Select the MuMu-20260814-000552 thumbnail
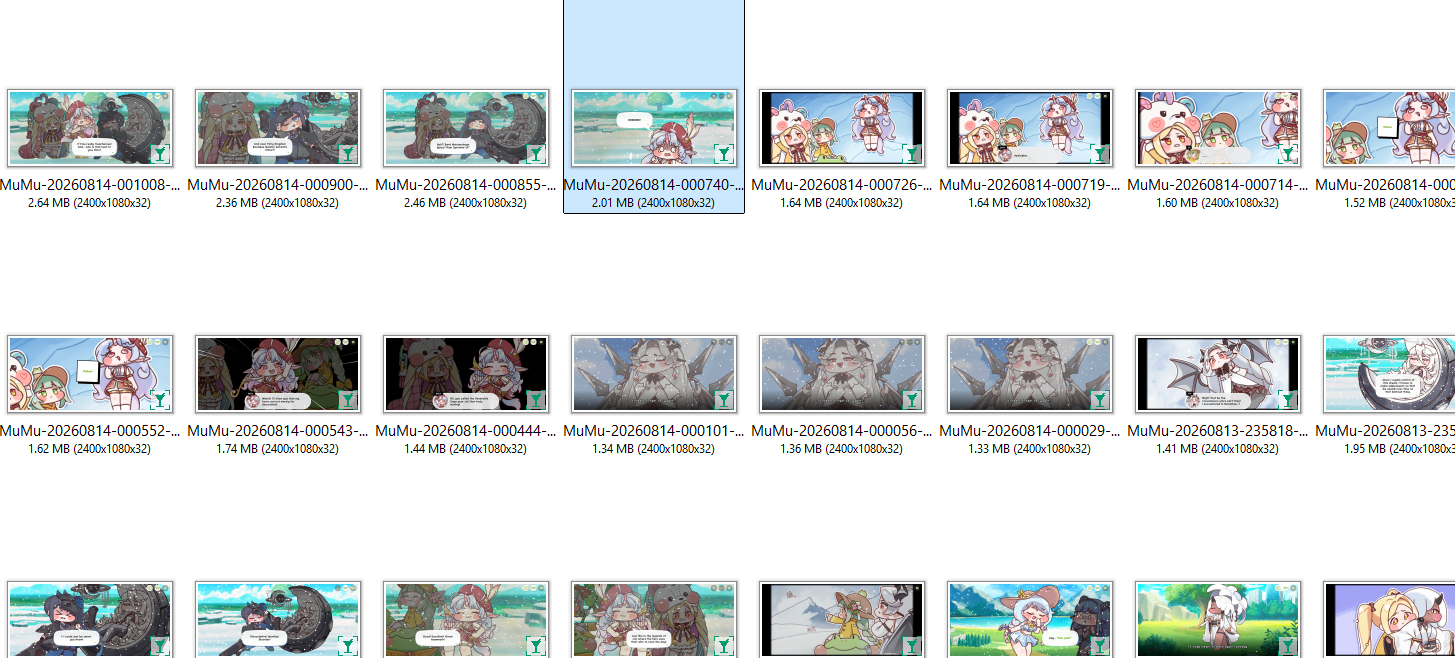 [x=90, y=374]
